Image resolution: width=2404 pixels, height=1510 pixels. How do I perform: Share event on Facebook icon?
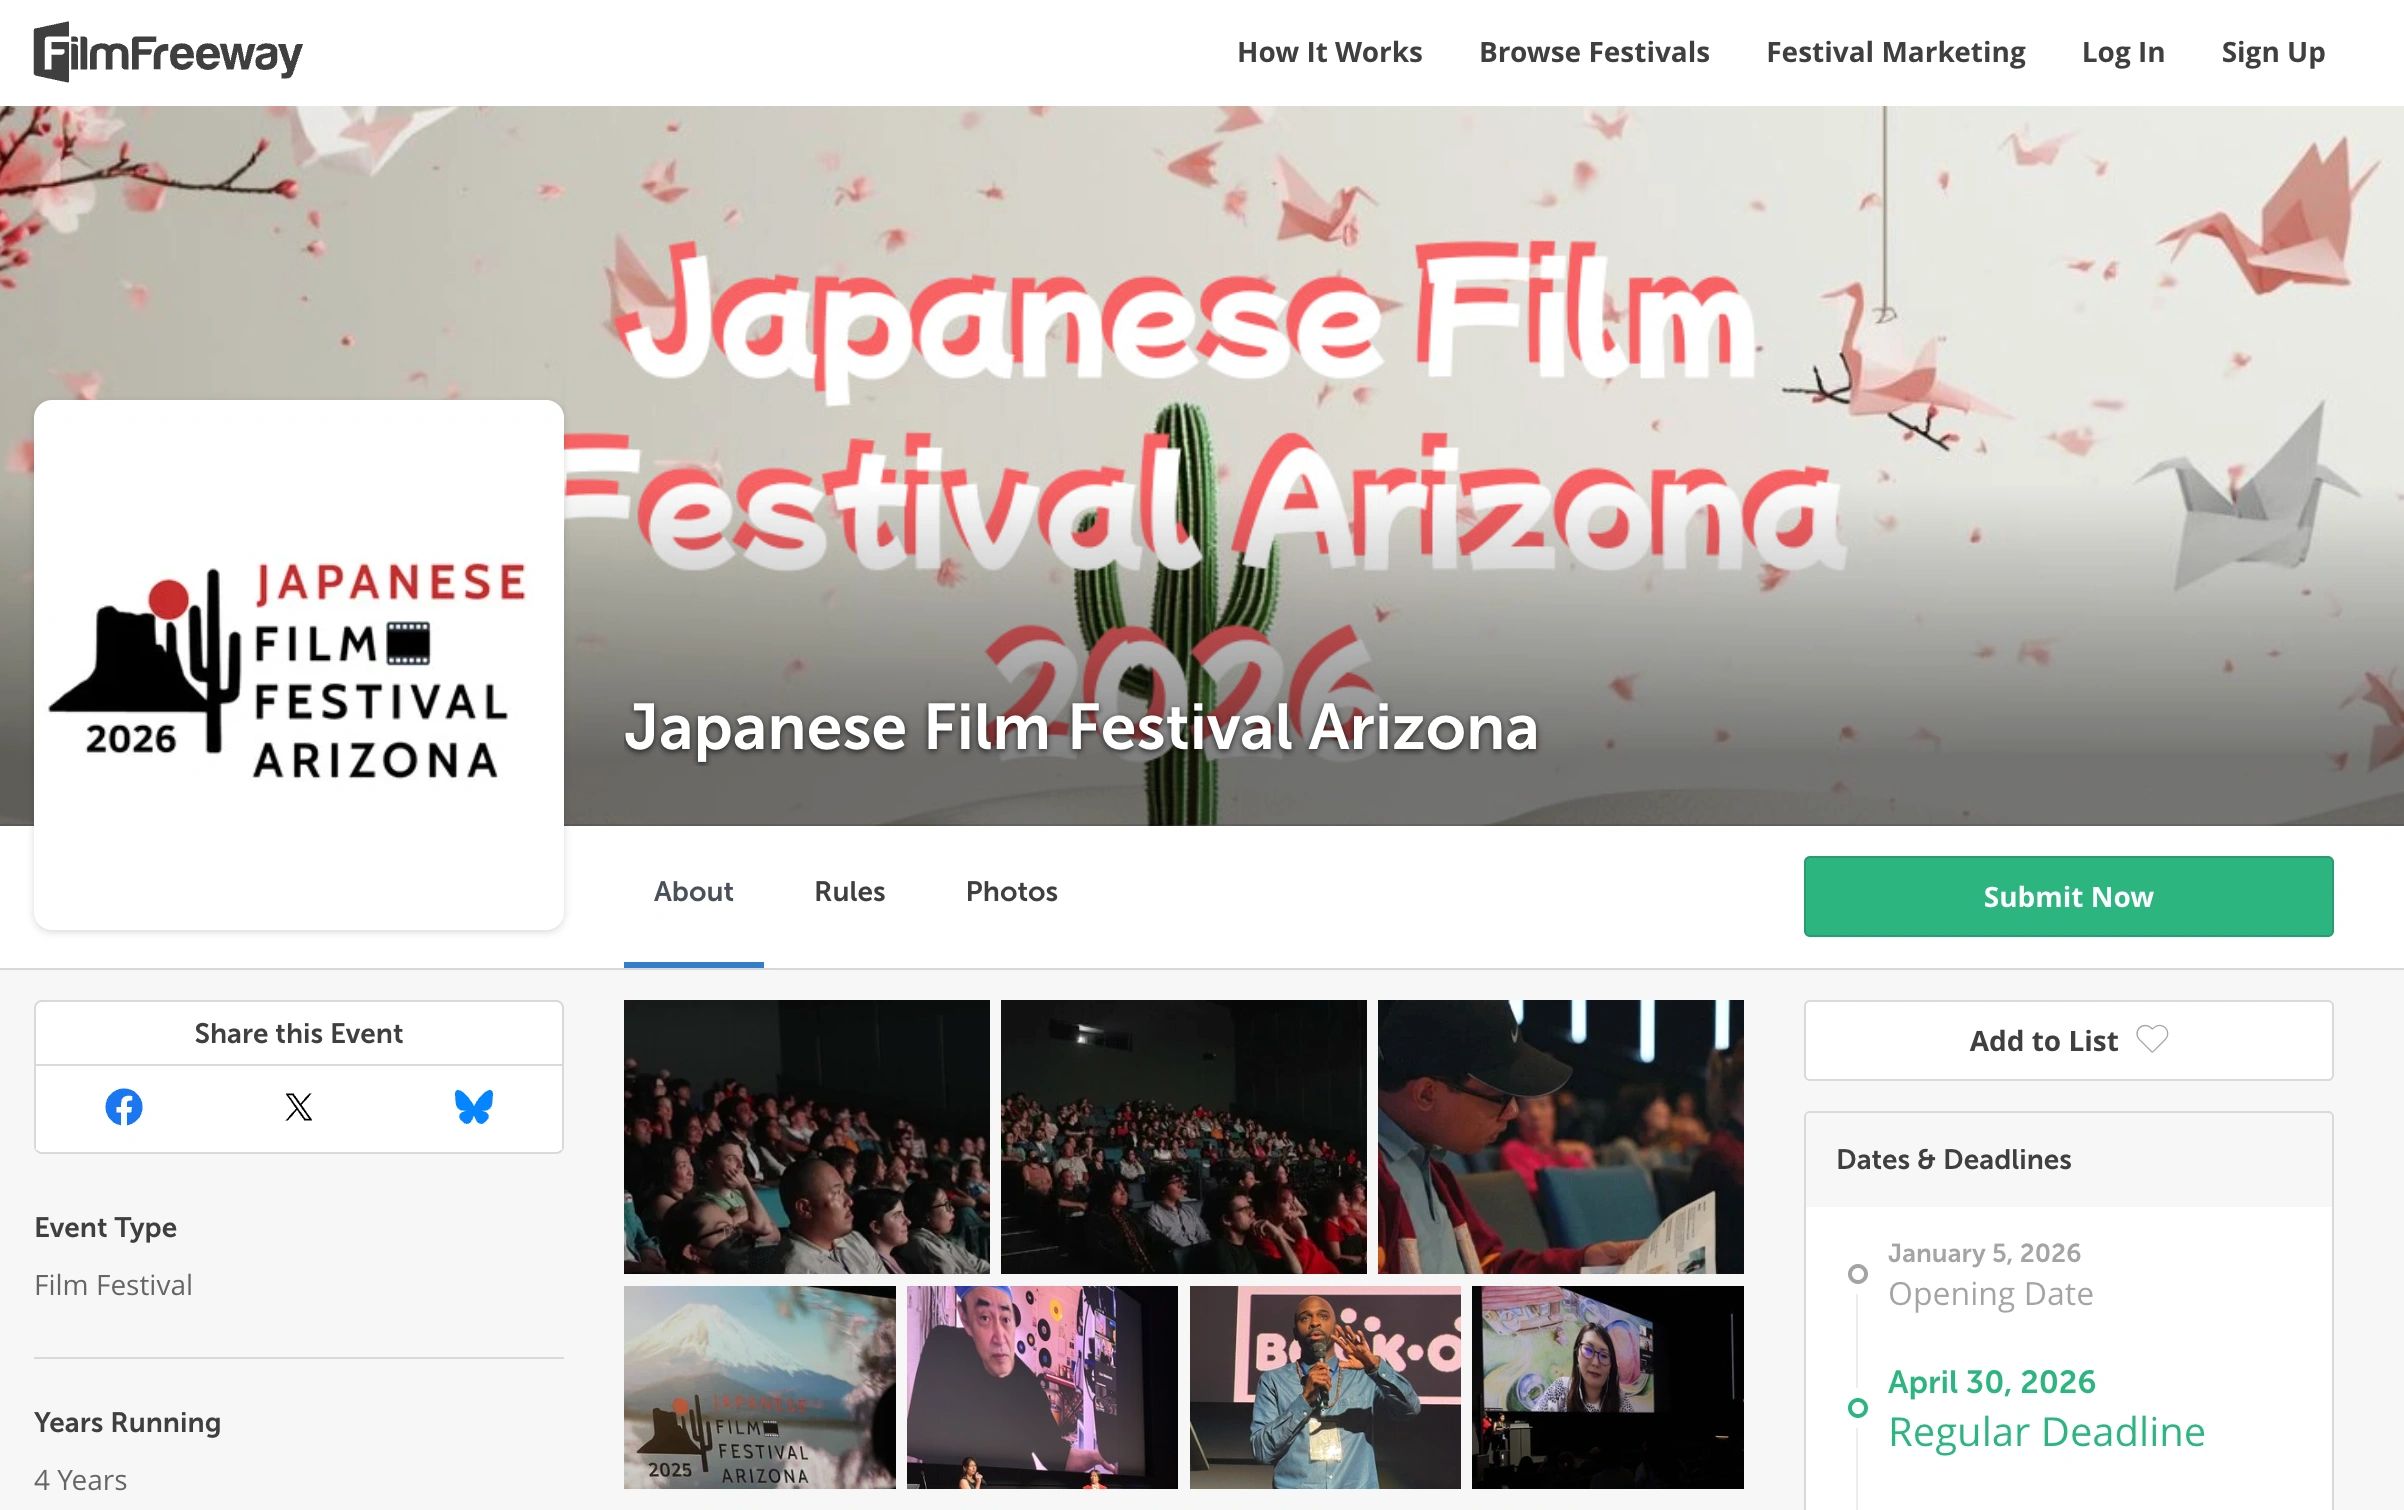124,1107
